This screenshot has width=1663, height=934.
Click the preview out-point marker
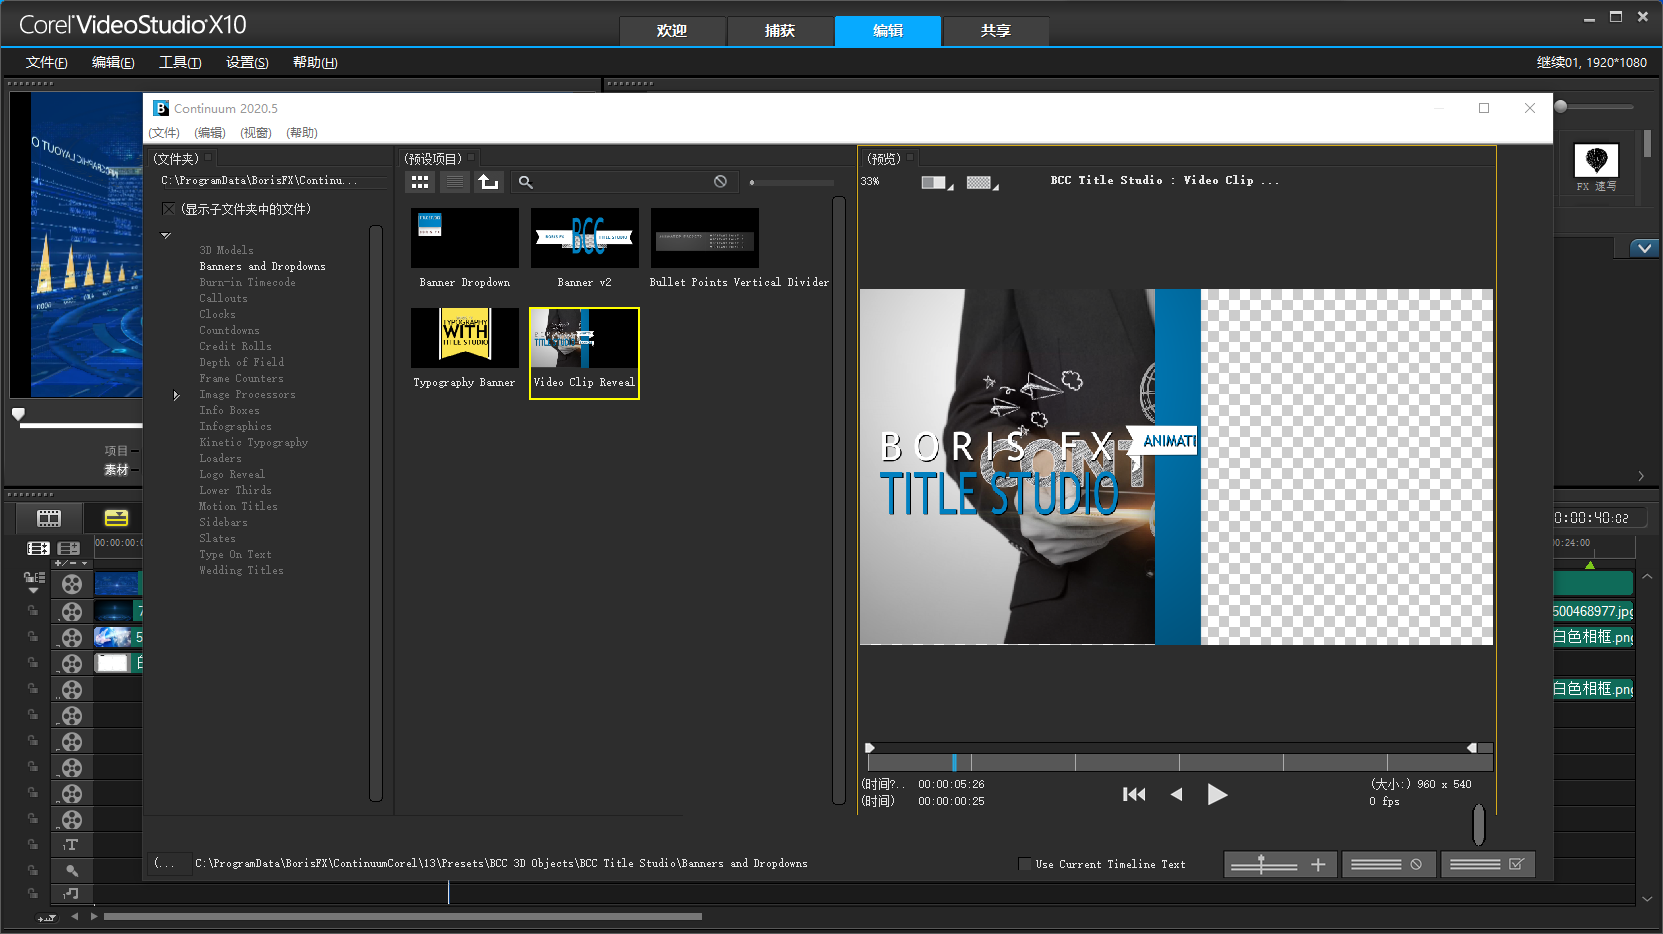click(1472, 748)
